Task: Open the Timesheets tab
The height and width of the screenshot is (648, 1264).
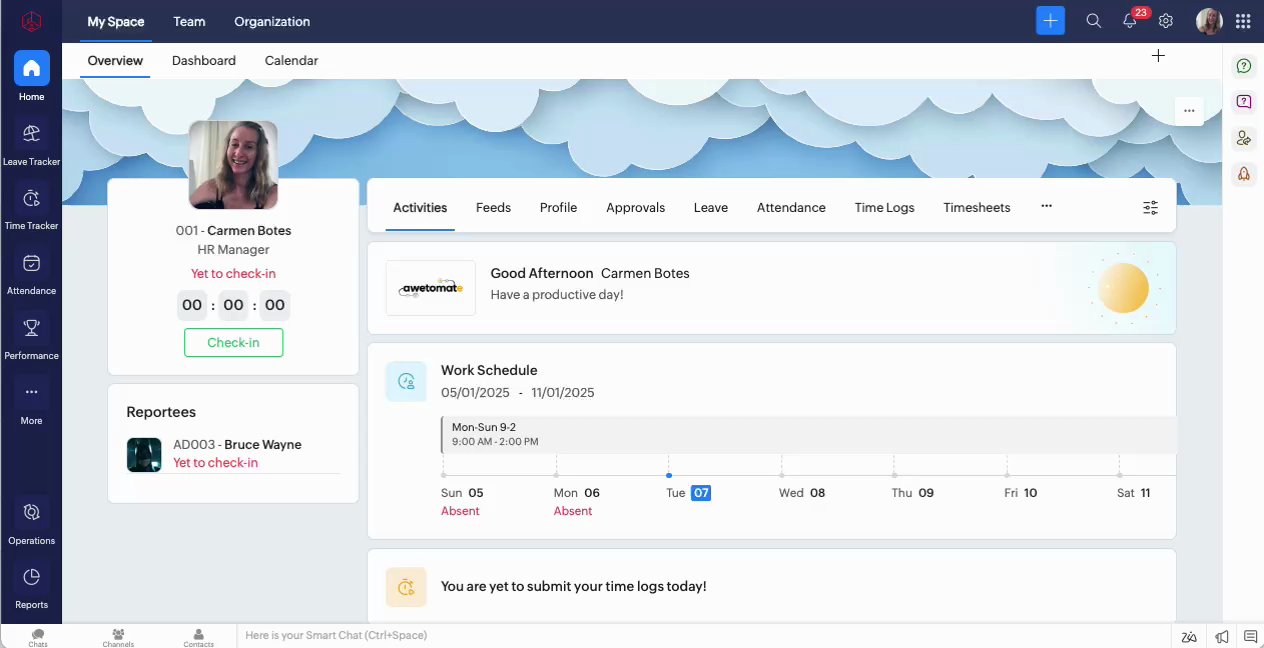Action: click(977, 207)
